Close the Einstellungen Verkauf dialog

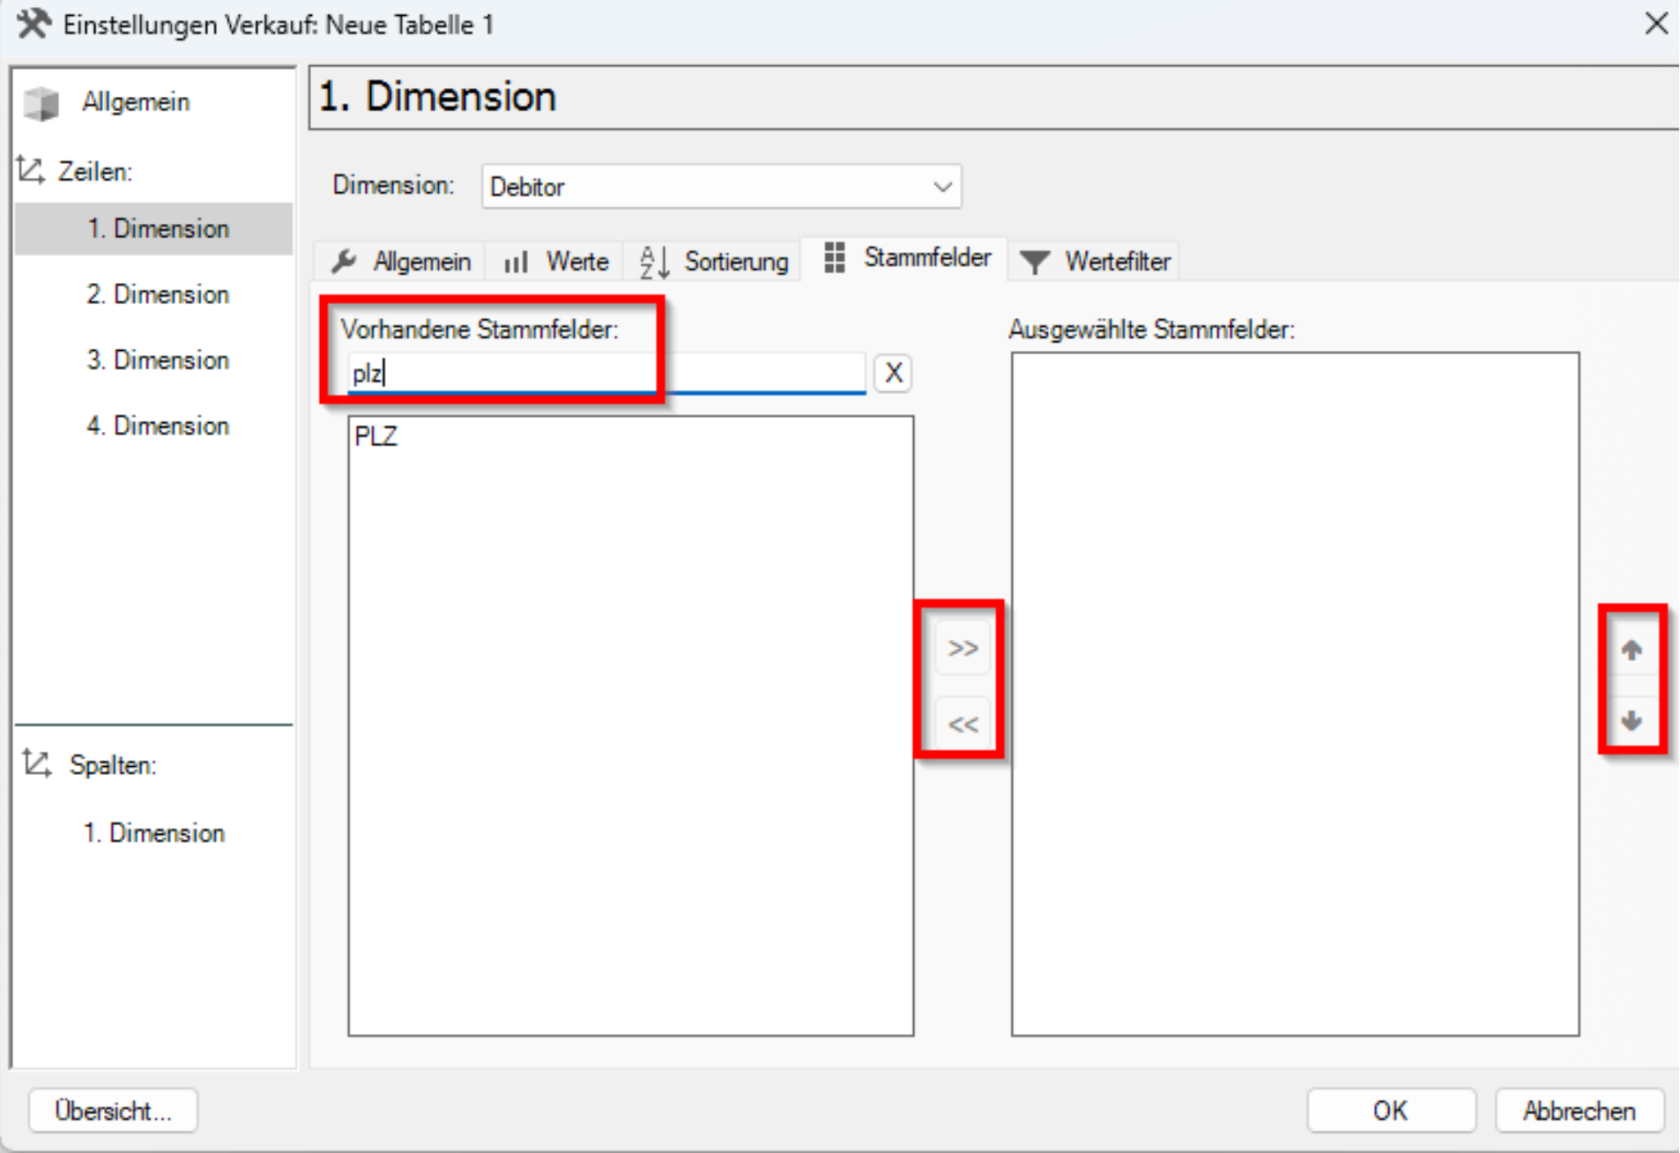click(1656, 23)
